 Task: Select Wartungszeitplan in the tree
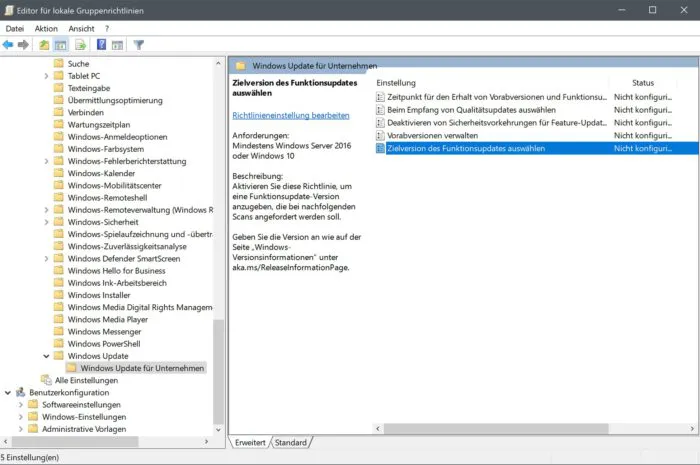pos(99,125)
